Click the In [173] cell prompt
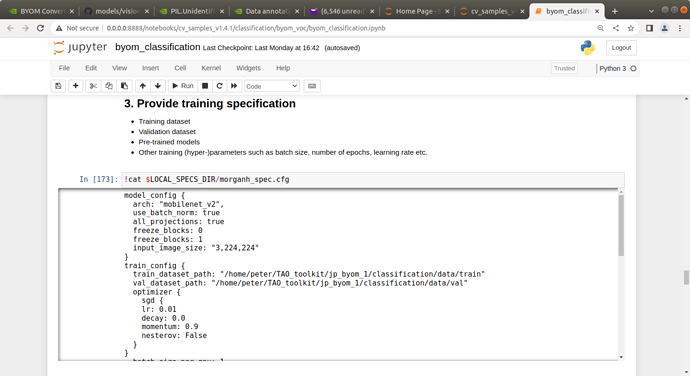 point(99,179)
